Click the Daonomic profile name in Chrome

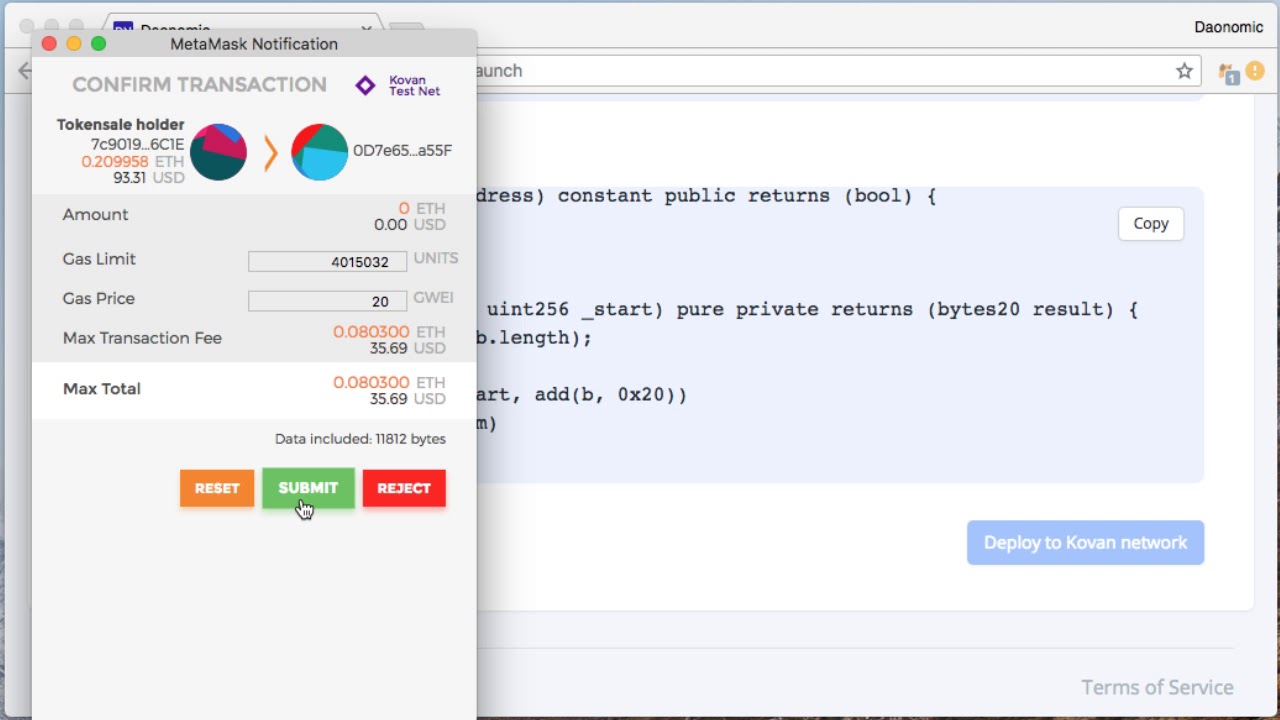pos(1229,27)
